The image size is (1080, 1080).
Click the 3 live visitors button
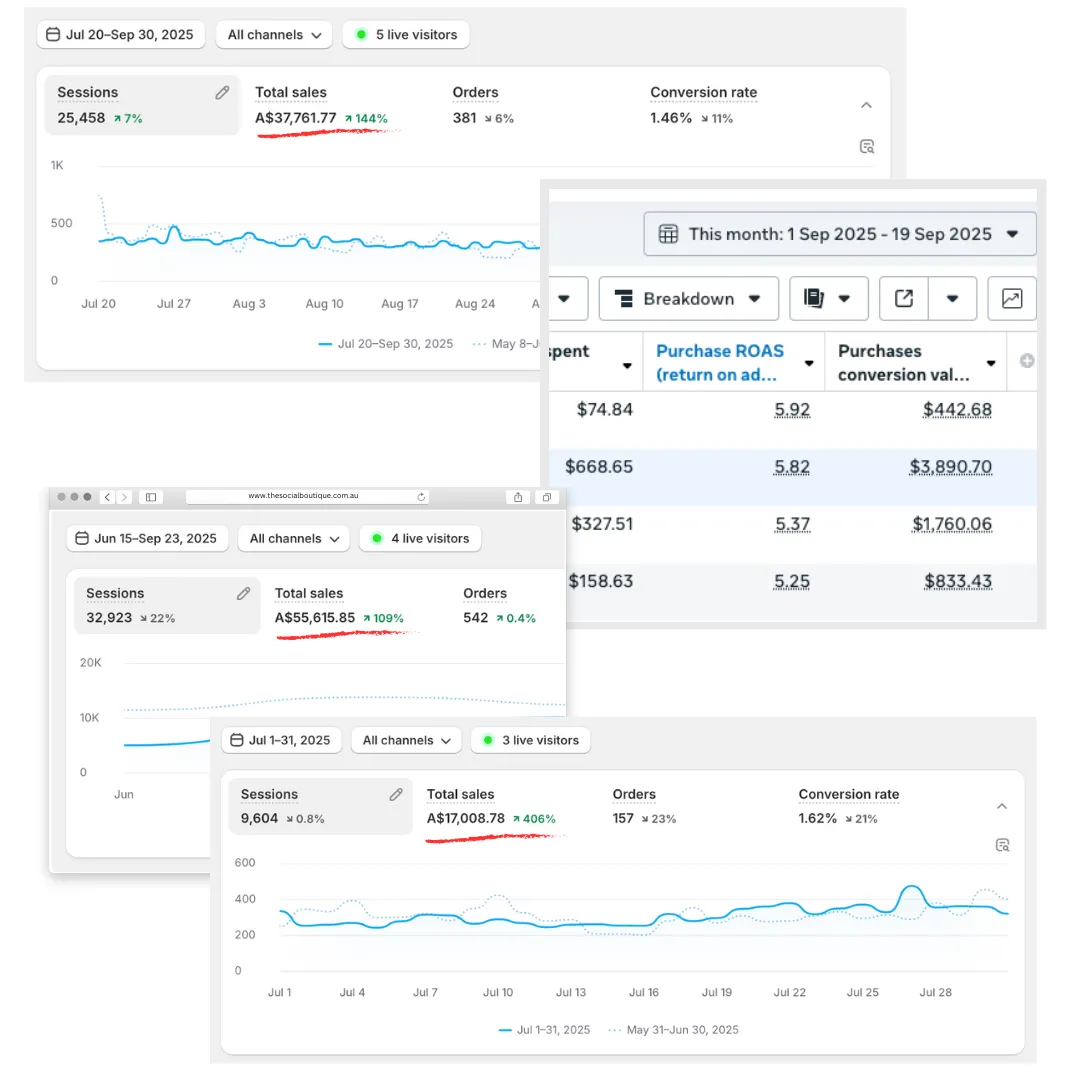click(x=530, y=740)
